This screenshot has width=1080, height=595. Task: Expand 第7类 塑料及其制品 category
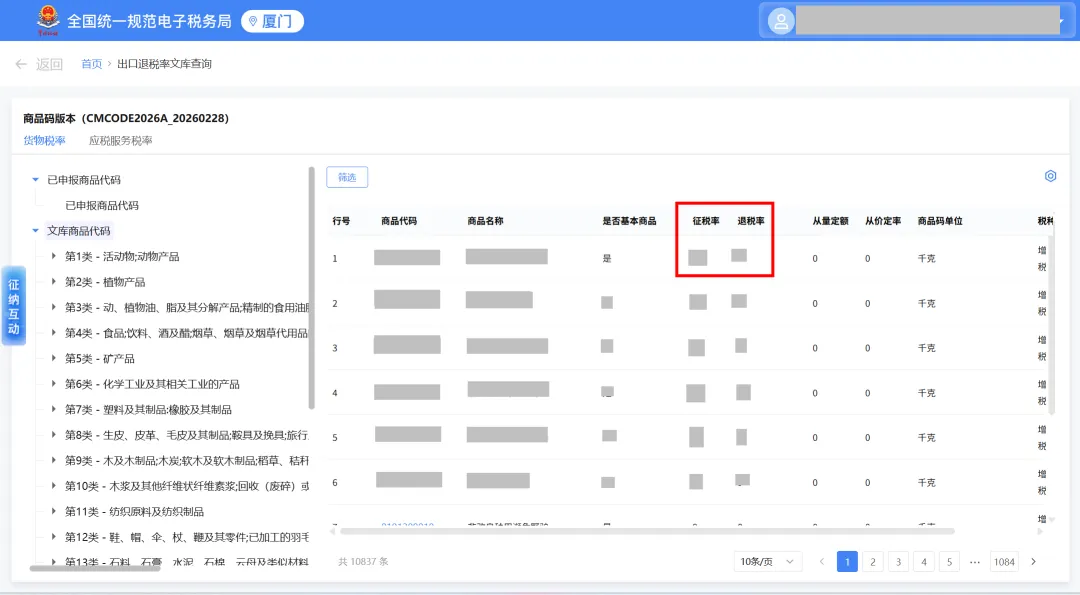54,409
